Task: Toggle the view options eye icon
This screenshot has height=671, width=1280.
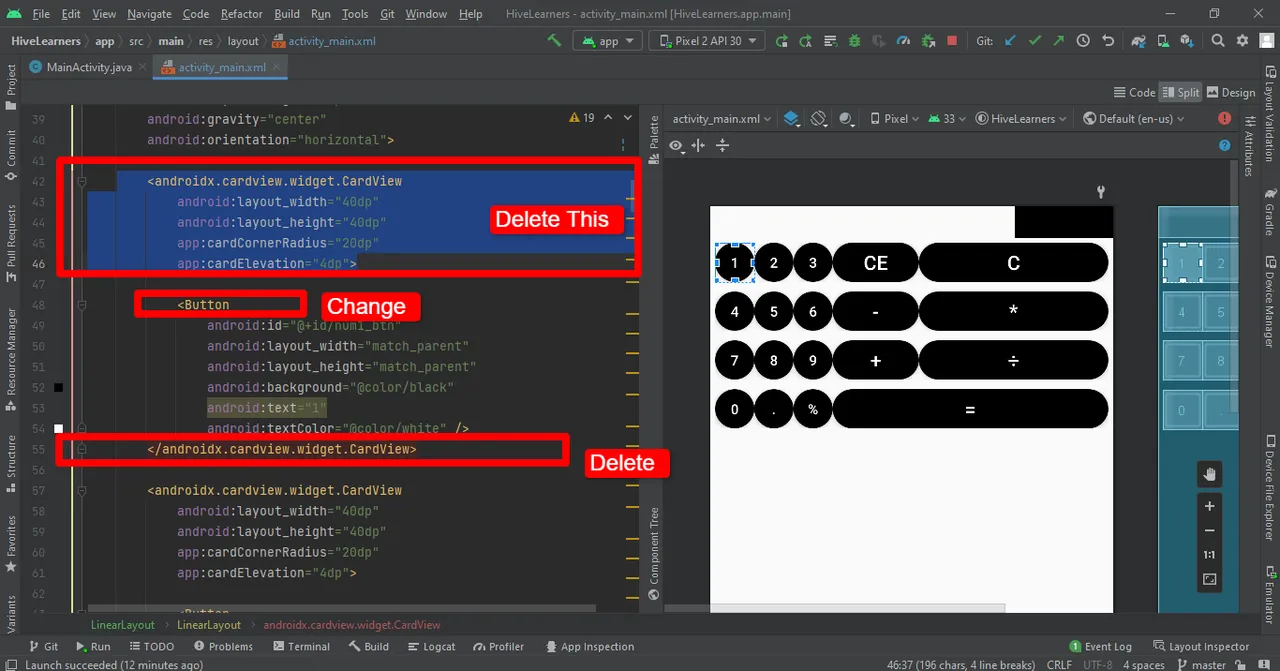Action: pyautogui.click(x=678, y=146)
